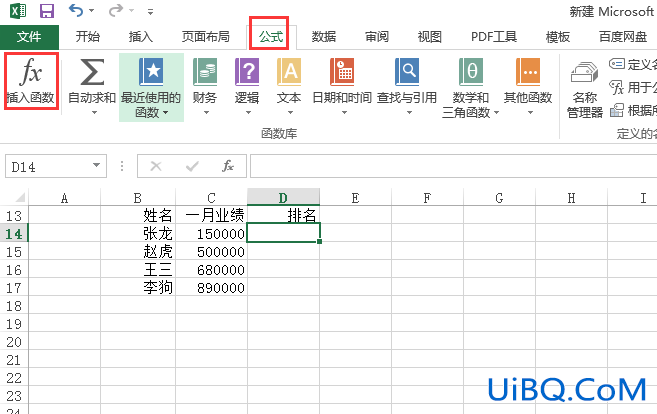Switch to the Insert (插入) tab

point(140,37)
